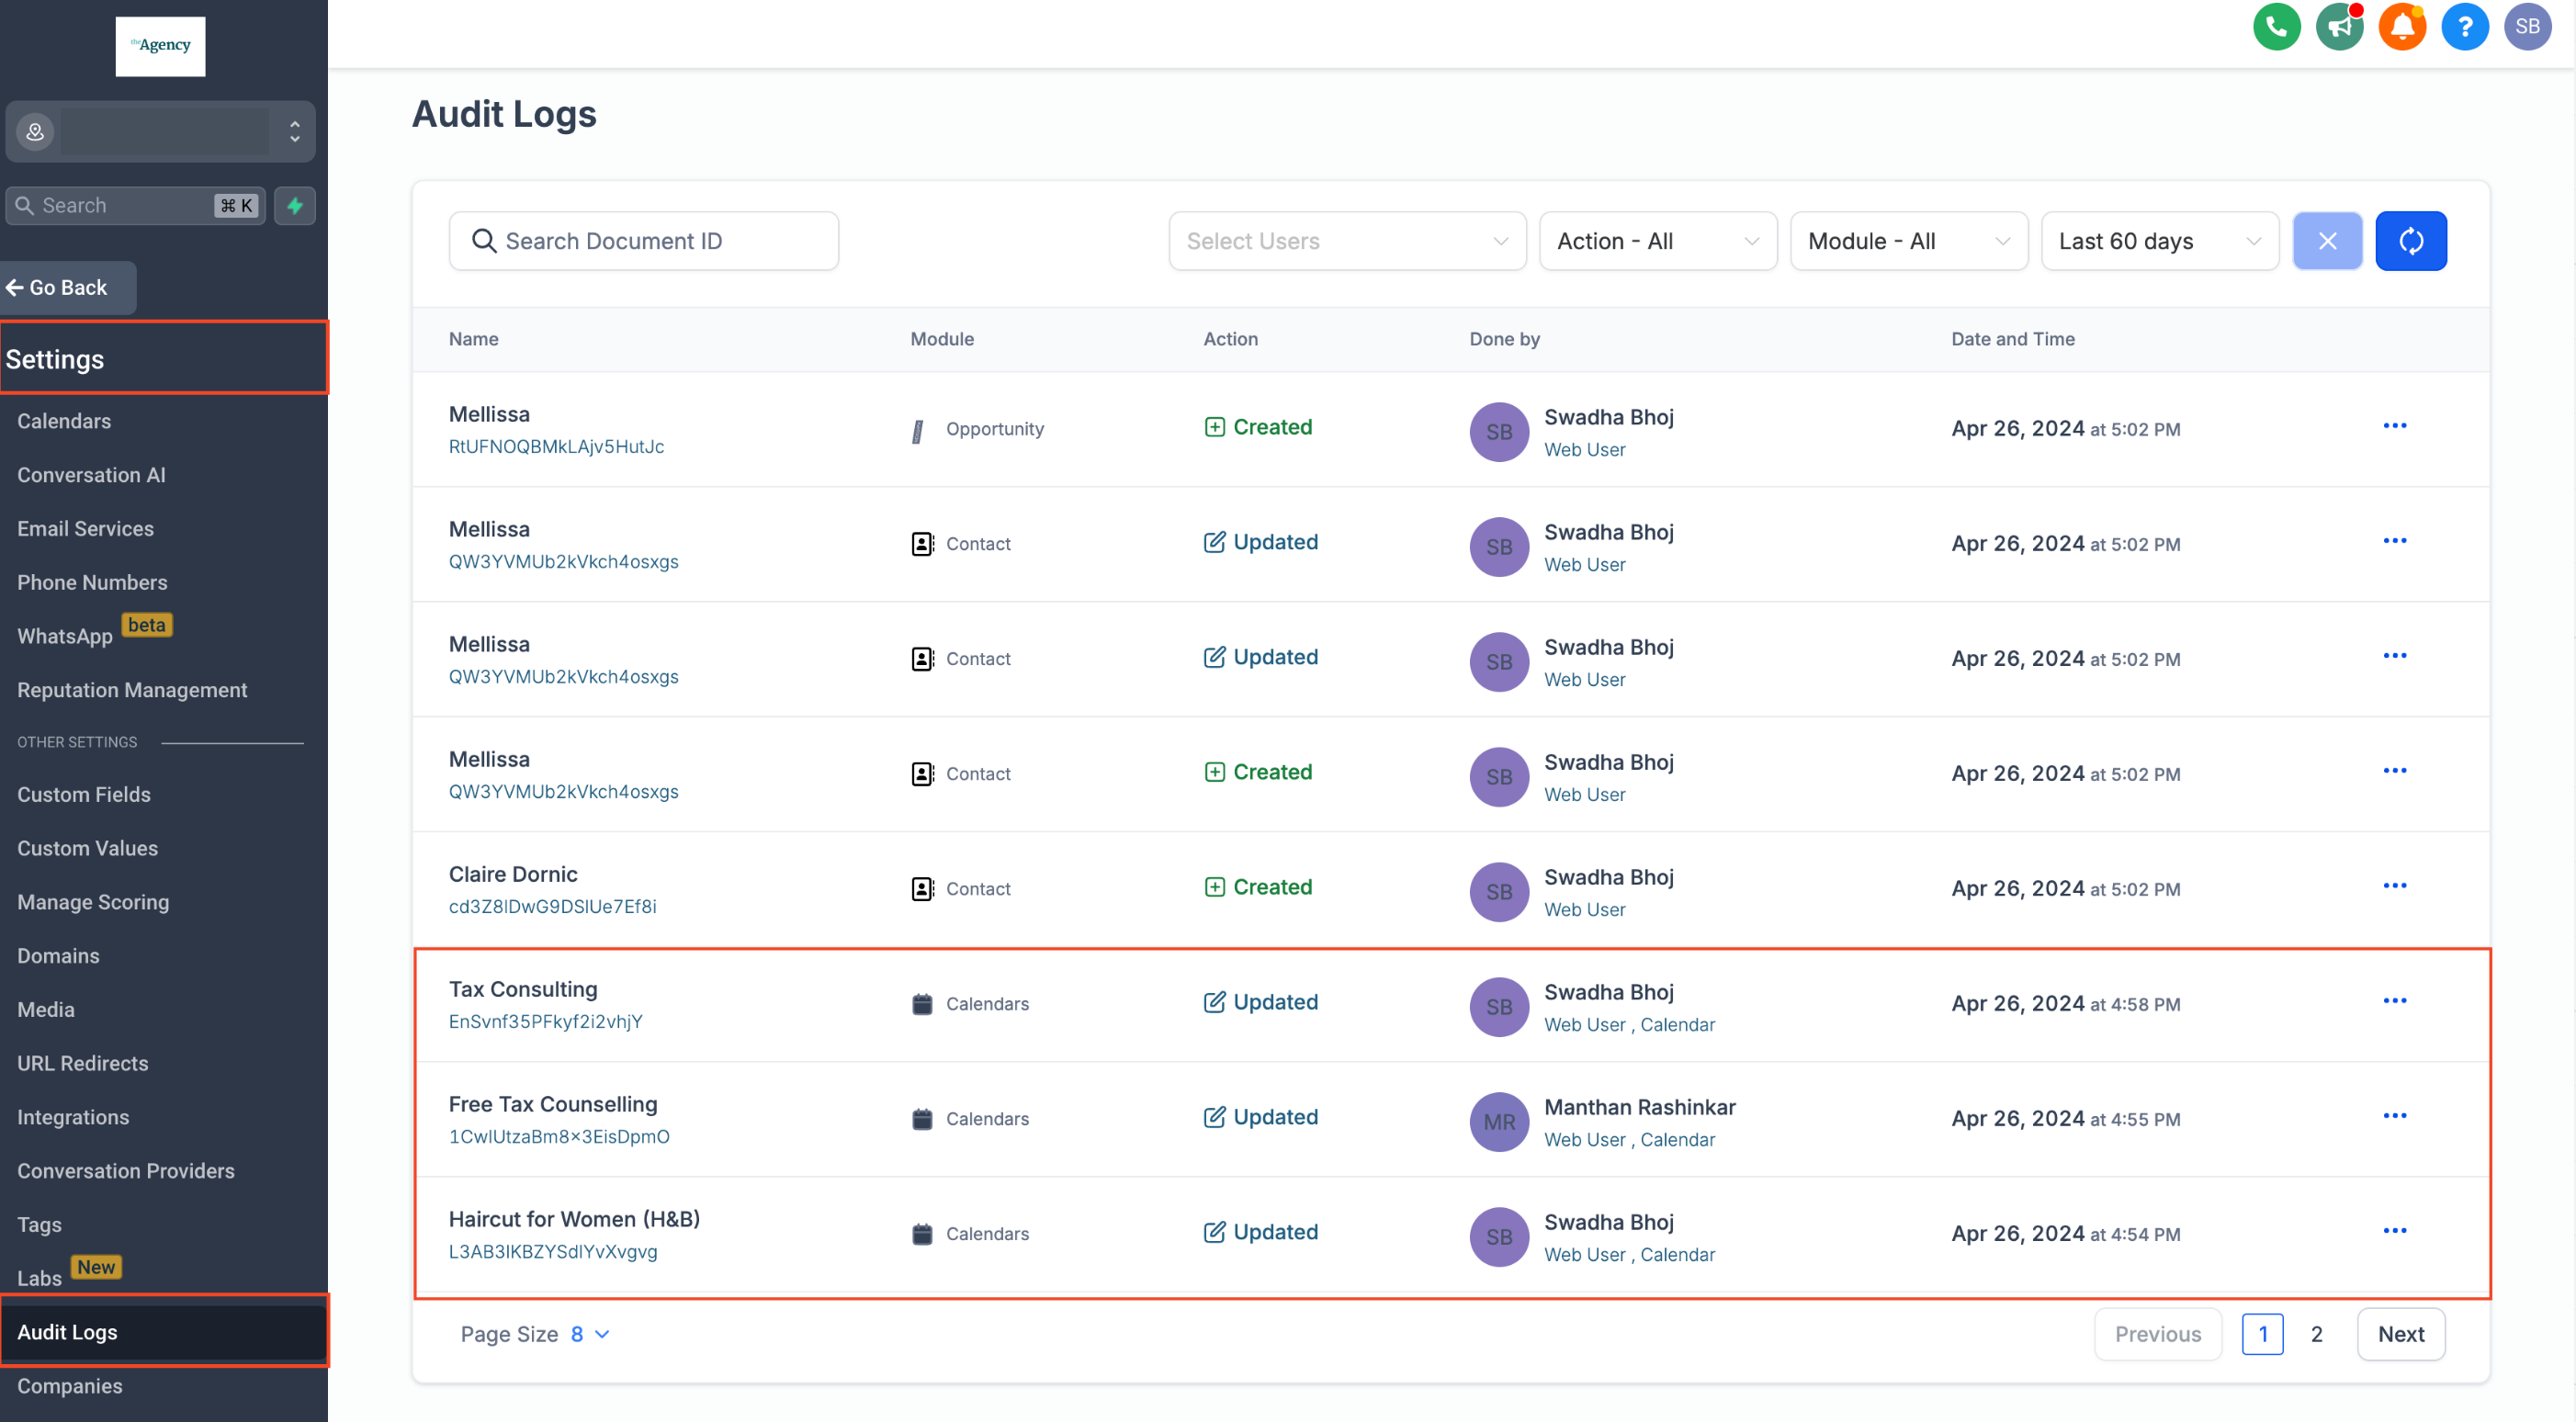Click the Search Document ID field
2576x1422 pixels.
click(643, 241)
